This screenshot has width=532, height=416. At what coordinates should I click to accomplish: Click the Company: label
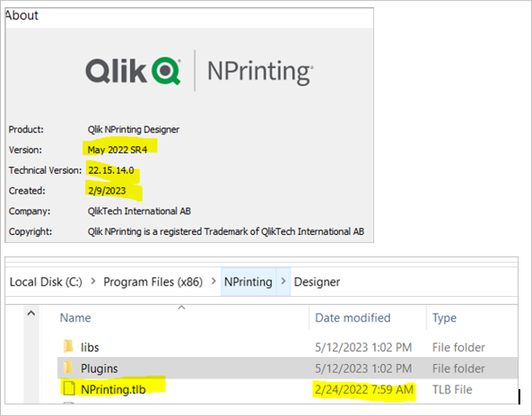click(30, 211)
